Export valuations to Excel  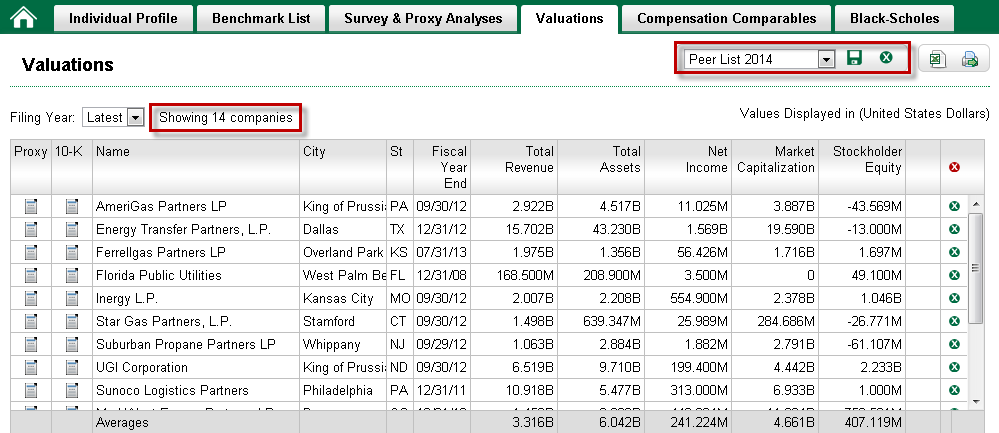936,59
